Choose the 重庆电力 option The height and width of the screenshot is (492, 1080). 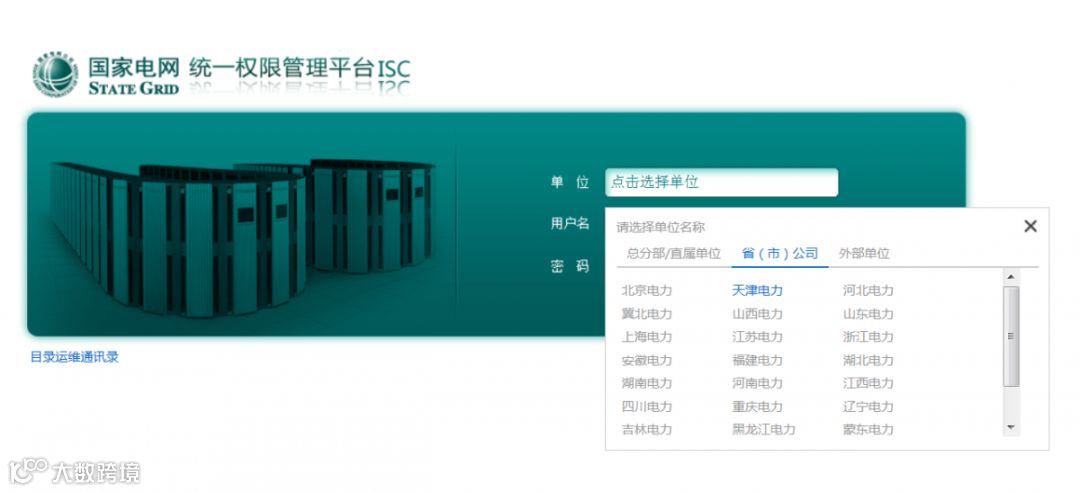pyautogui.click(x=757, y=407)
